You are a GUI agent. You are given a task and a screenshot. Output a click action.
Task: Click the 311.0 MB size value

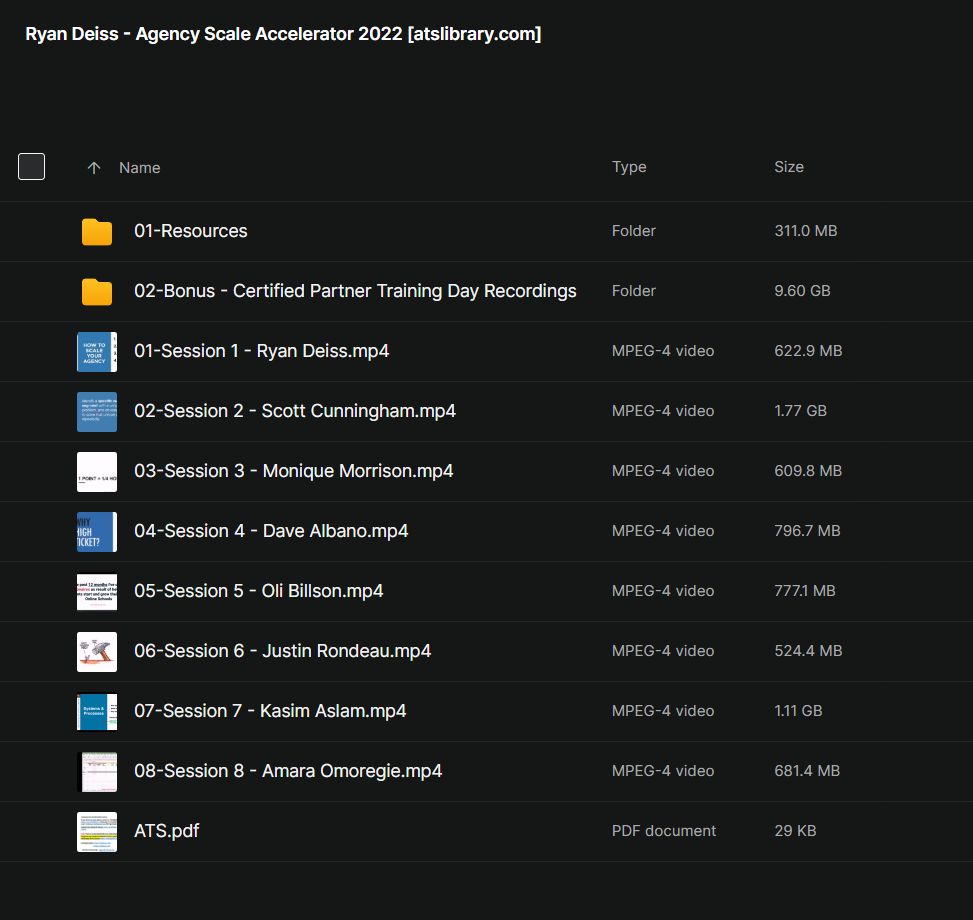click(805, 231)
